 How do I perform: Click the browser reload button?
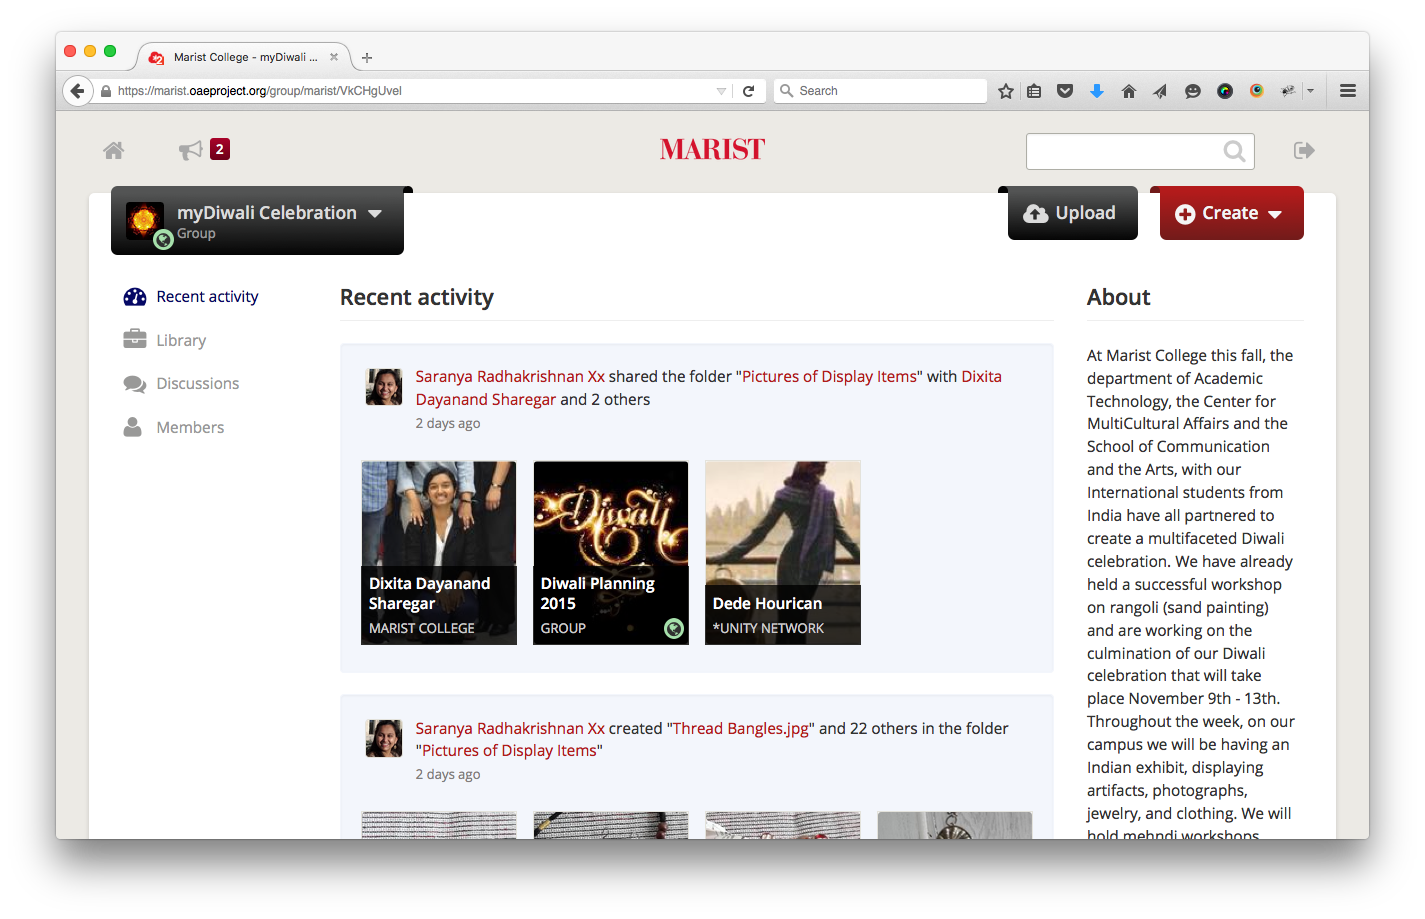(x=748, y=91)
